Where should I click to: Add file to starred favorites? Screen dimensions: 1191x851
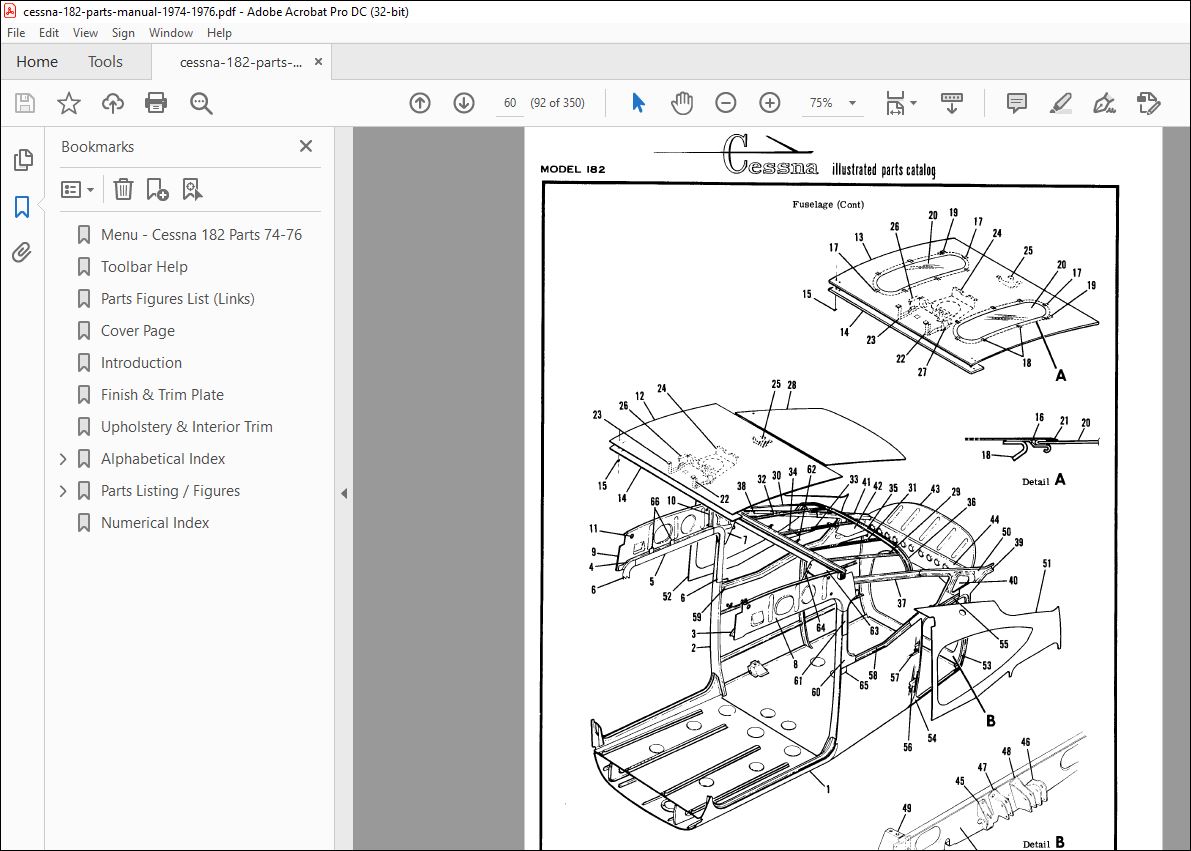tap(69, 103)
